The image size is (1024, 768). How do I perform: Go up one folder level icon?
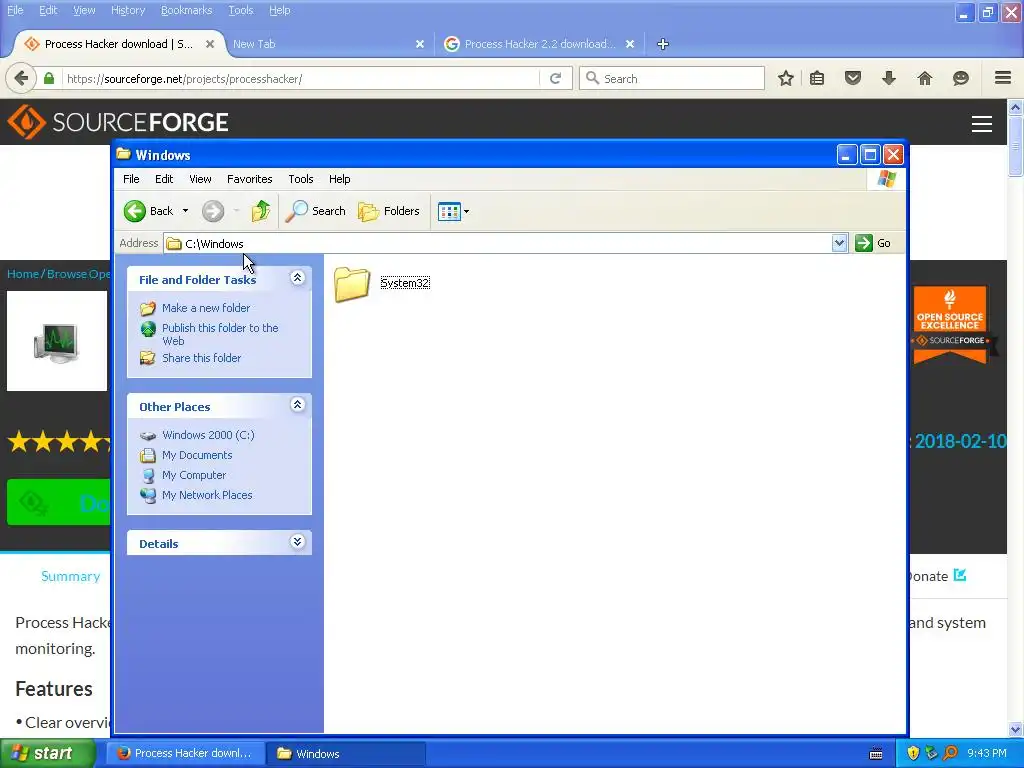261,211
